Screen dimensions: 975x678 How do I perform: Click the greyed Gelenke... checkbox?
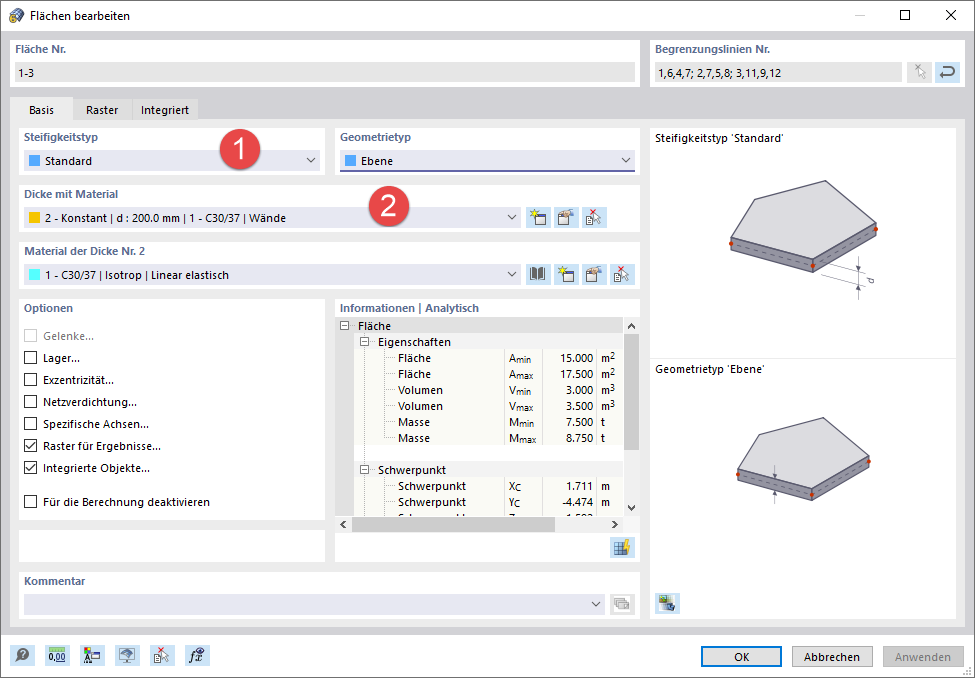[x=30, y=336]
